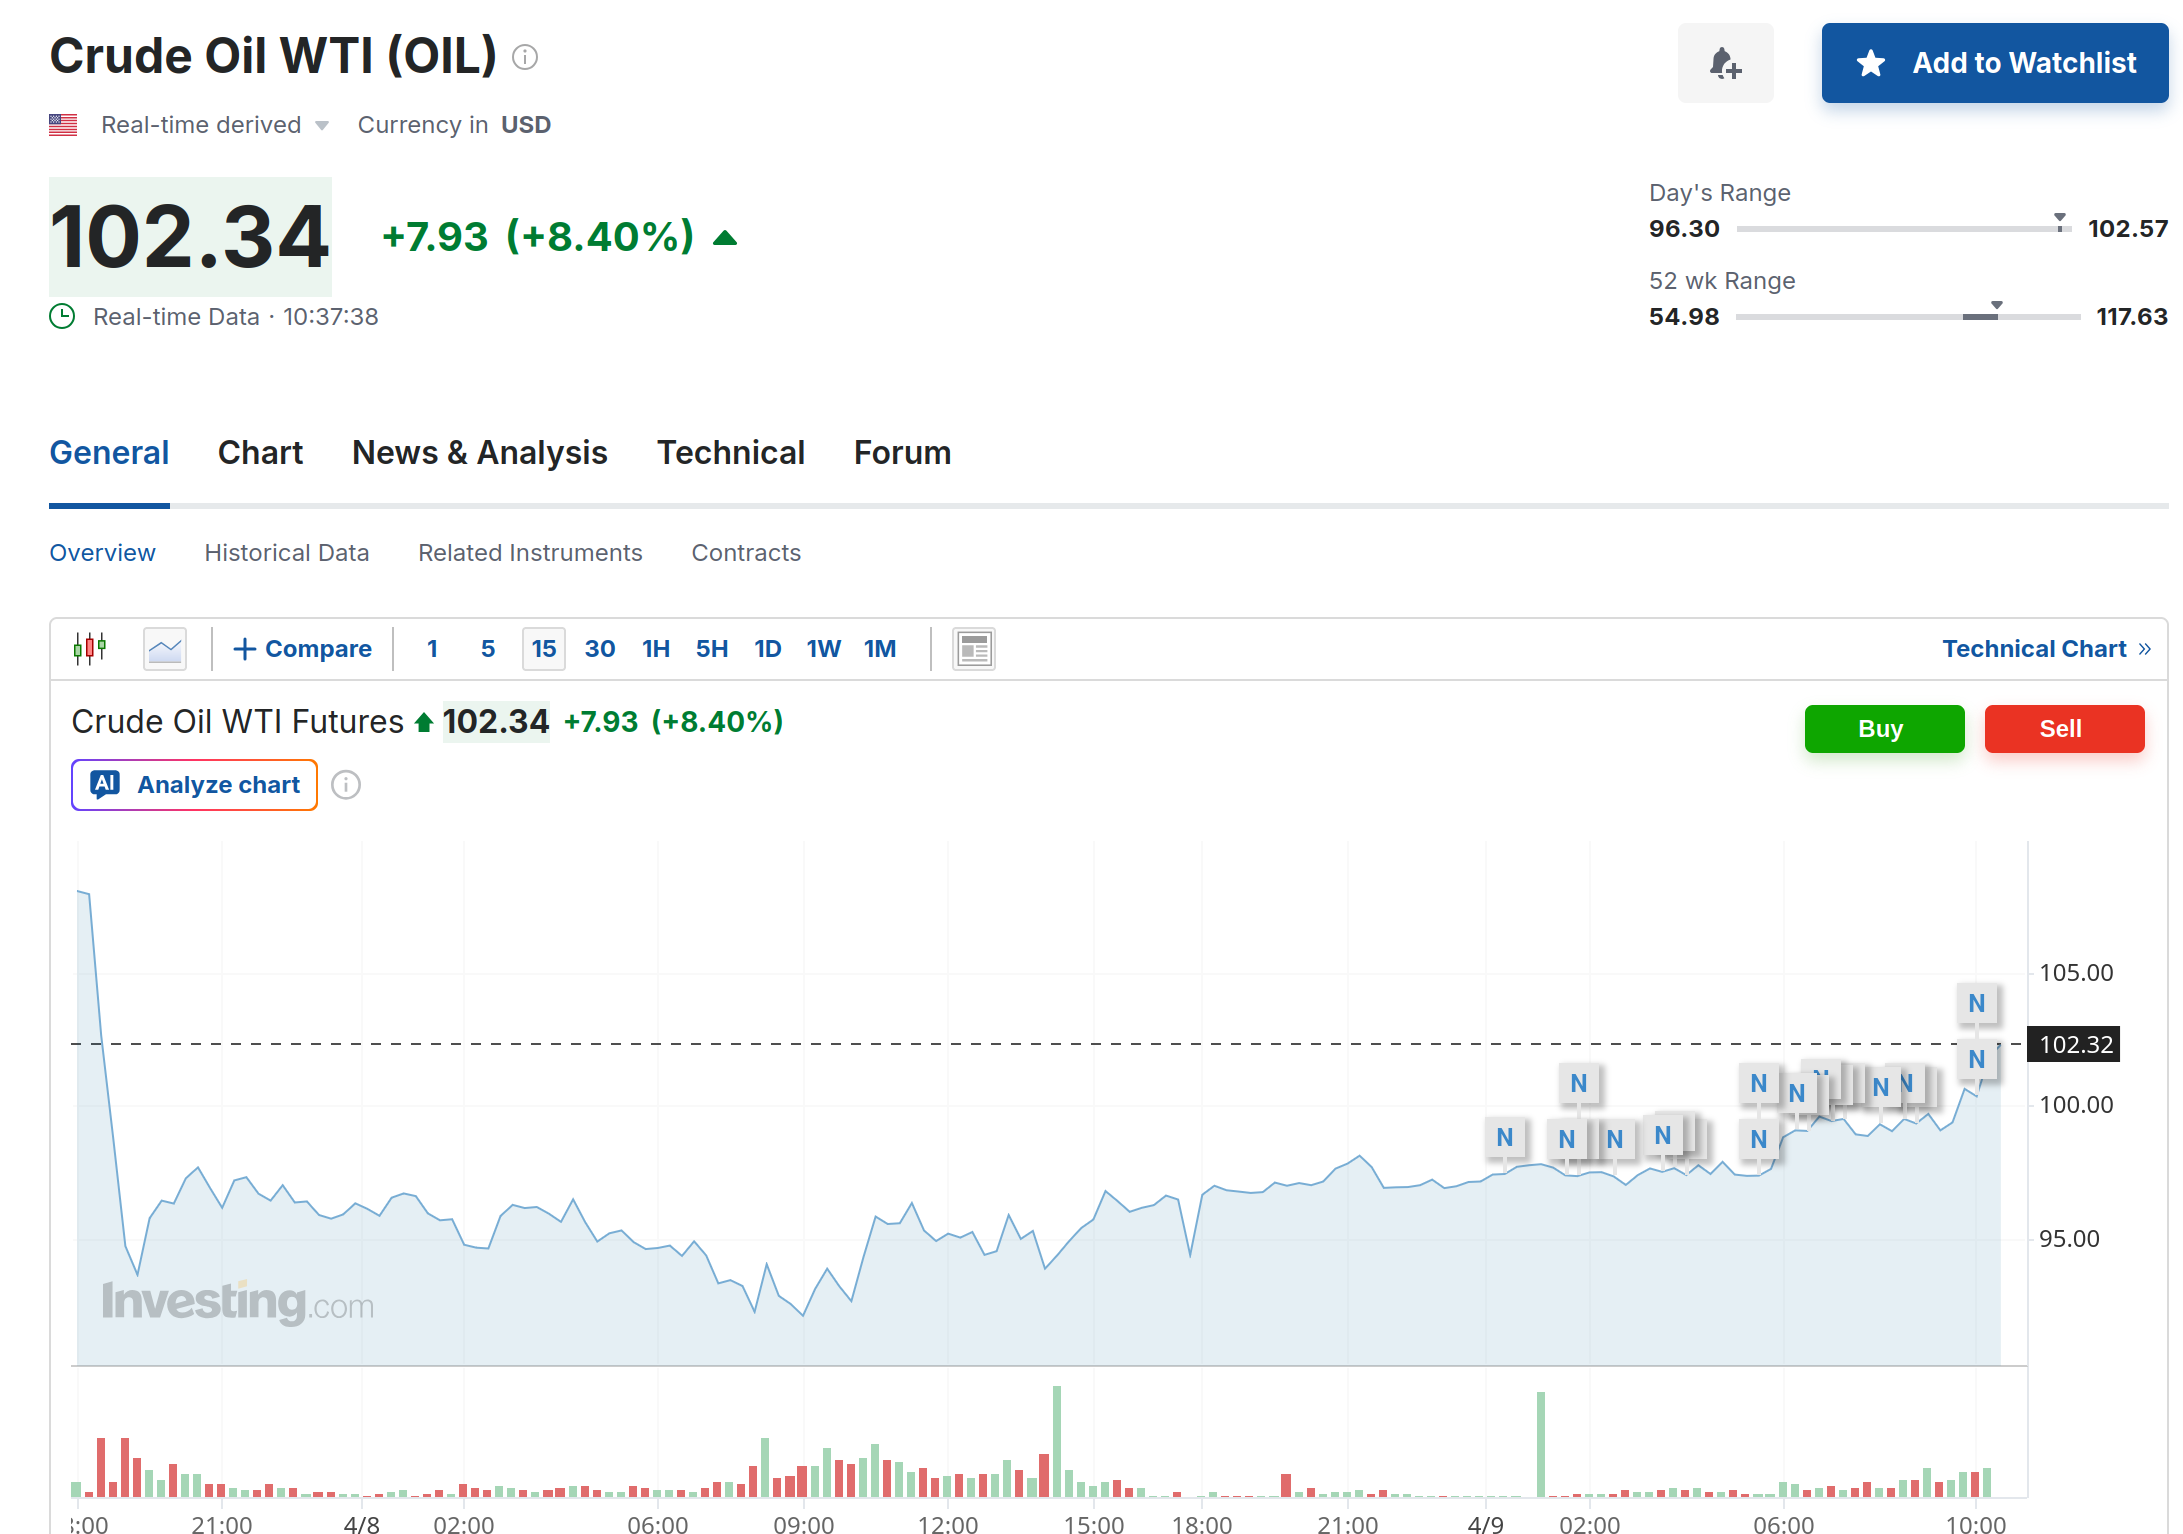Click info icon next to Analyze chart
The height and width of the screenshot is (1534, 2183).
coord(346,785)
